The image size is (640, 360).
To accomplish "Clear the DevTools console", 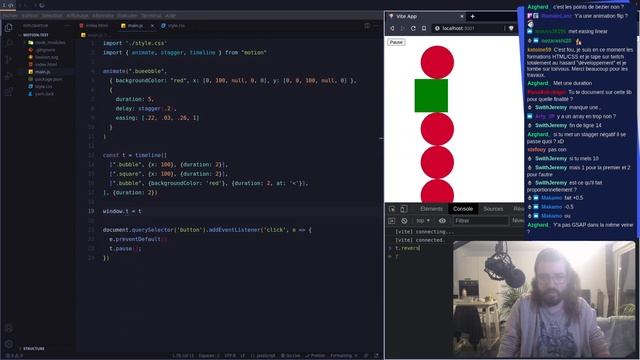I will point(404,221).
